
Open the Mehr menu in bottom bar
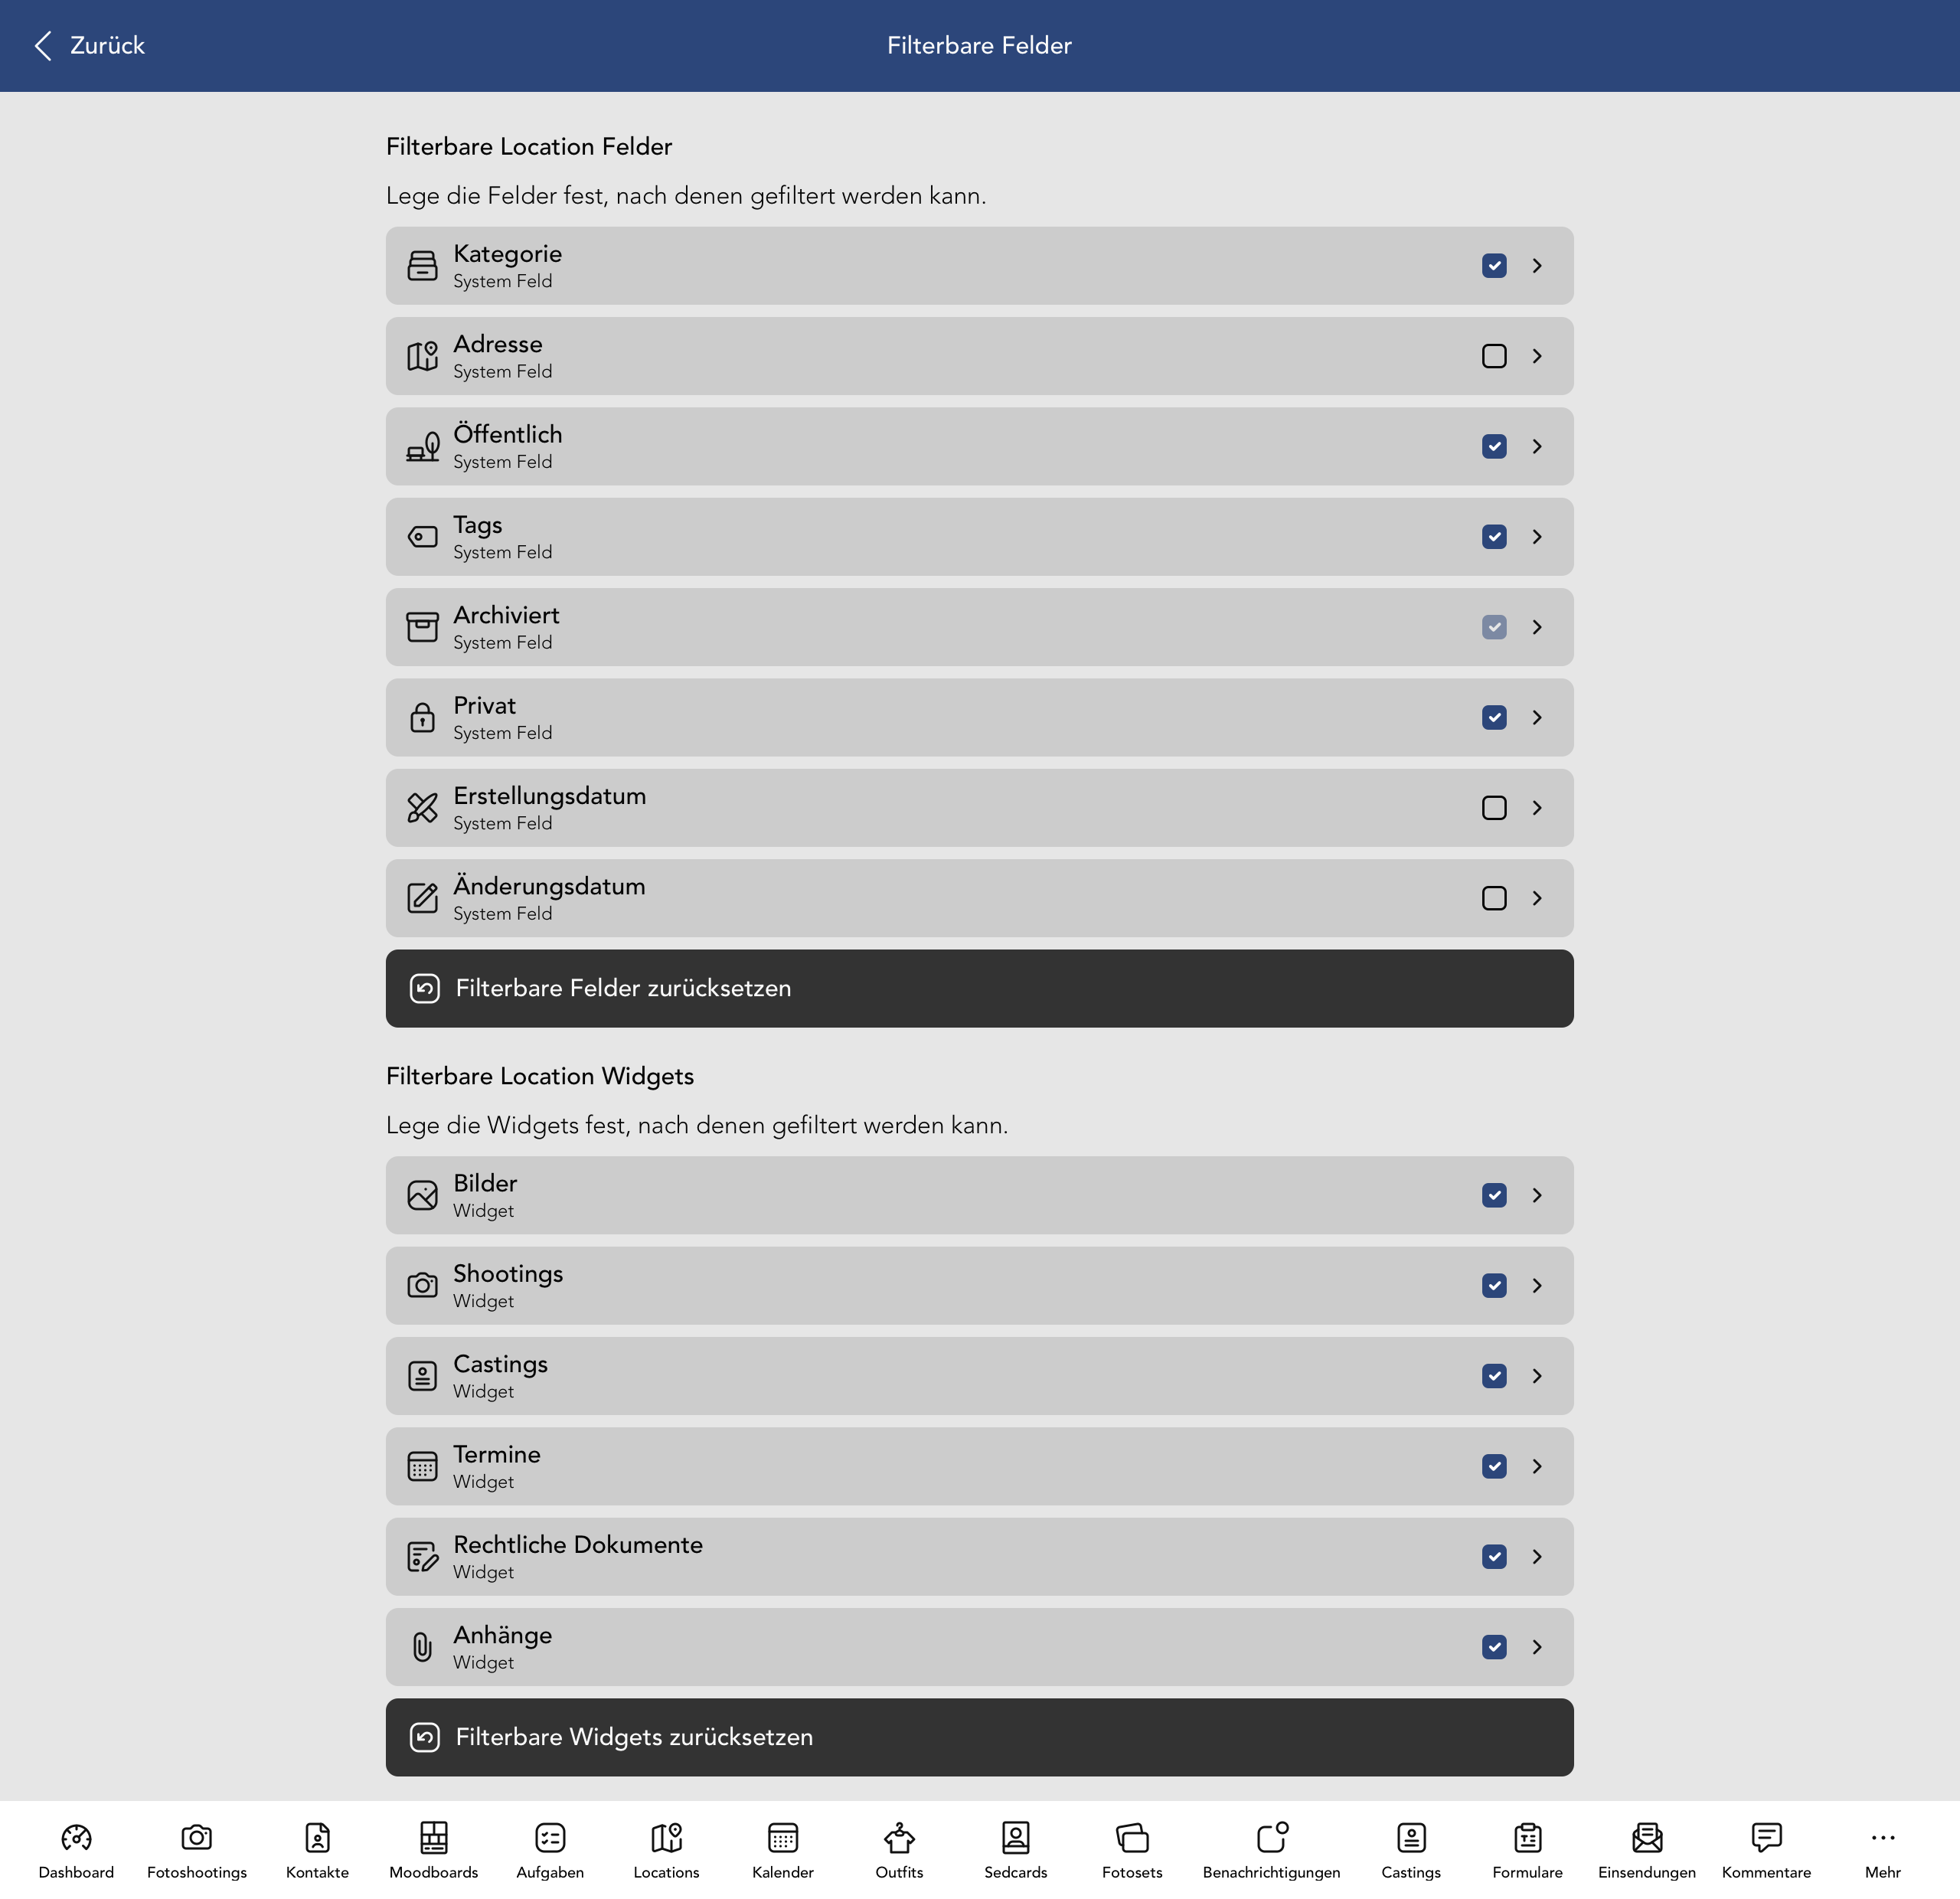click(x=1881, y=1848)
